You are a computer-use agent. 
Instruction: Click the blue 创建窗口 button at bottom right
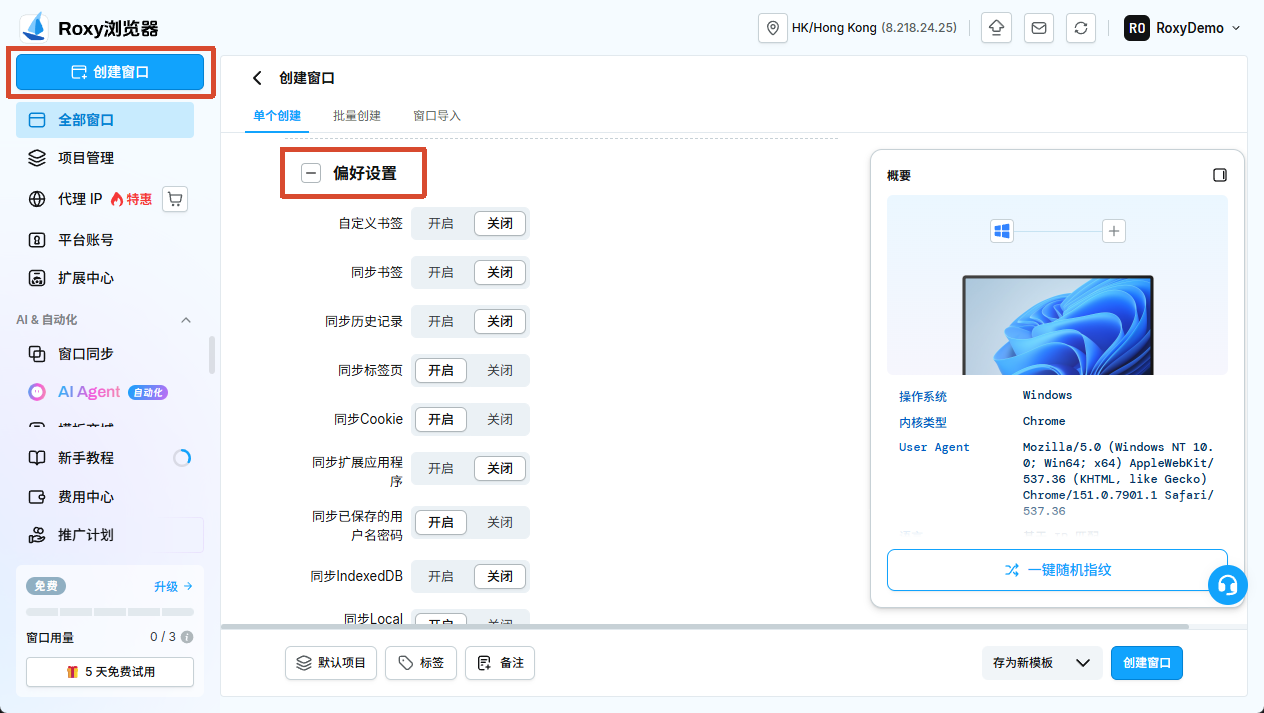(1147, 663)
